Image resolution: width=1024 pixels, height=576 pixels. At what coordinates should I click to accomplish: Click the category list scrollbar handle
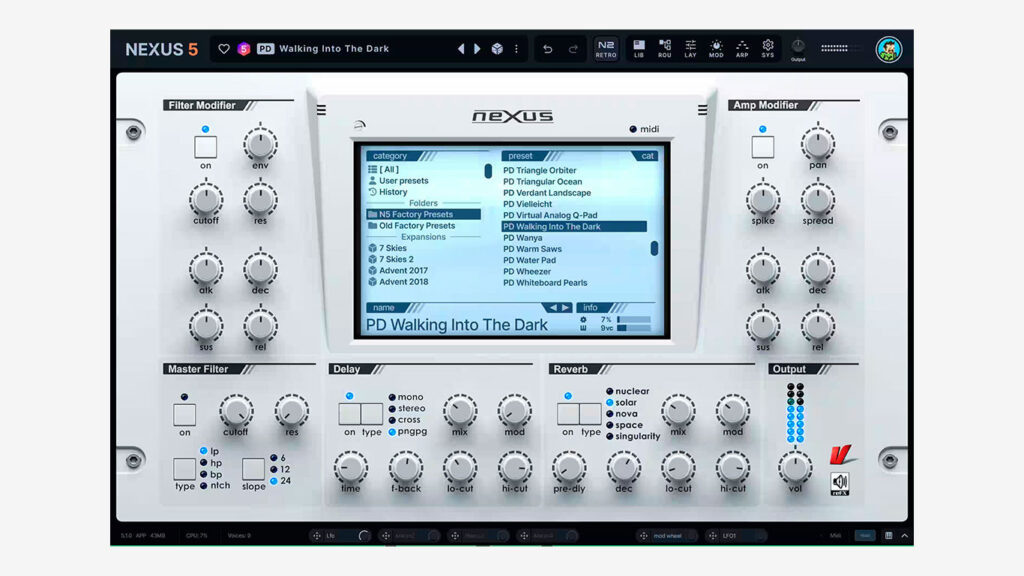(488, 171)
